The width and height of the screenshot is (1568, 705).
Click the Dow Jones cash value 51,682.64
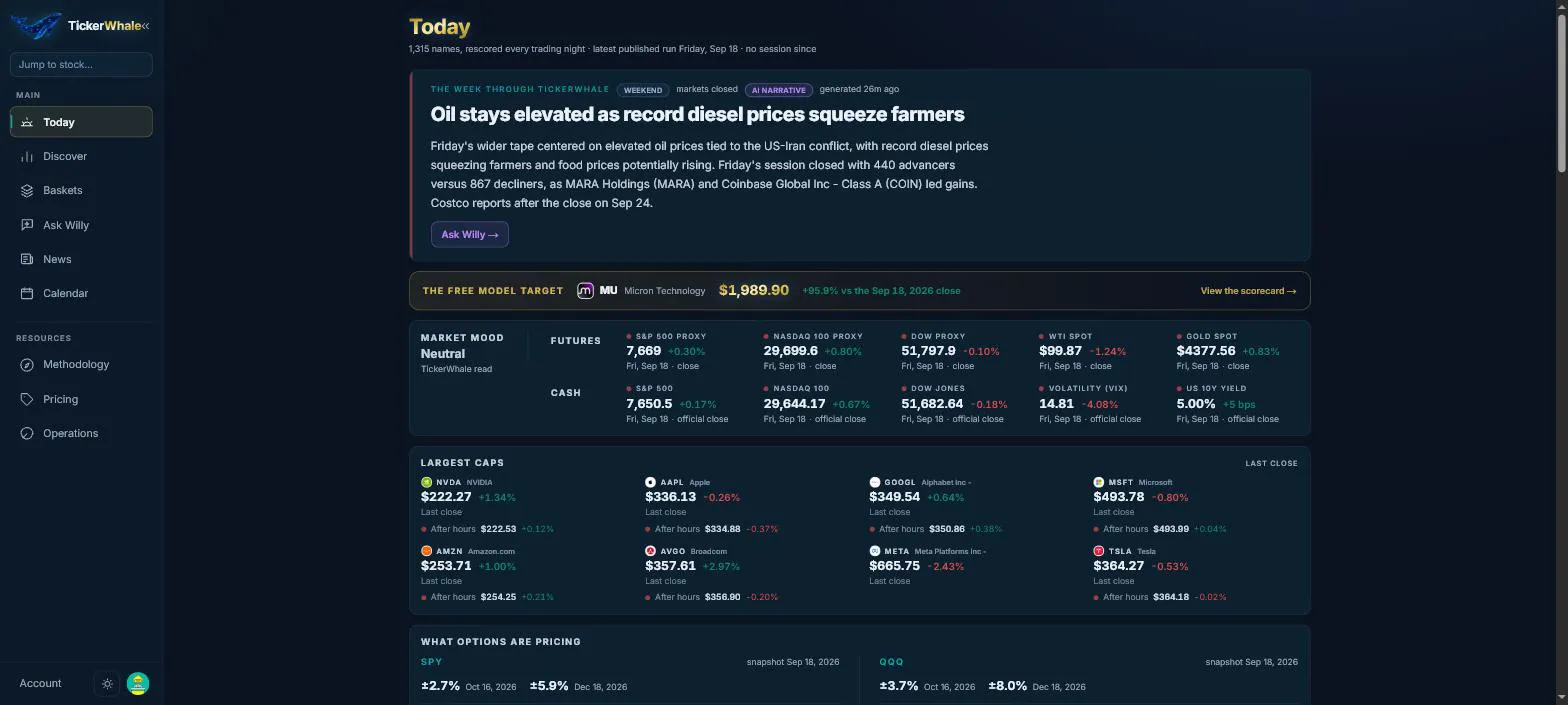[x=933, y=404]
